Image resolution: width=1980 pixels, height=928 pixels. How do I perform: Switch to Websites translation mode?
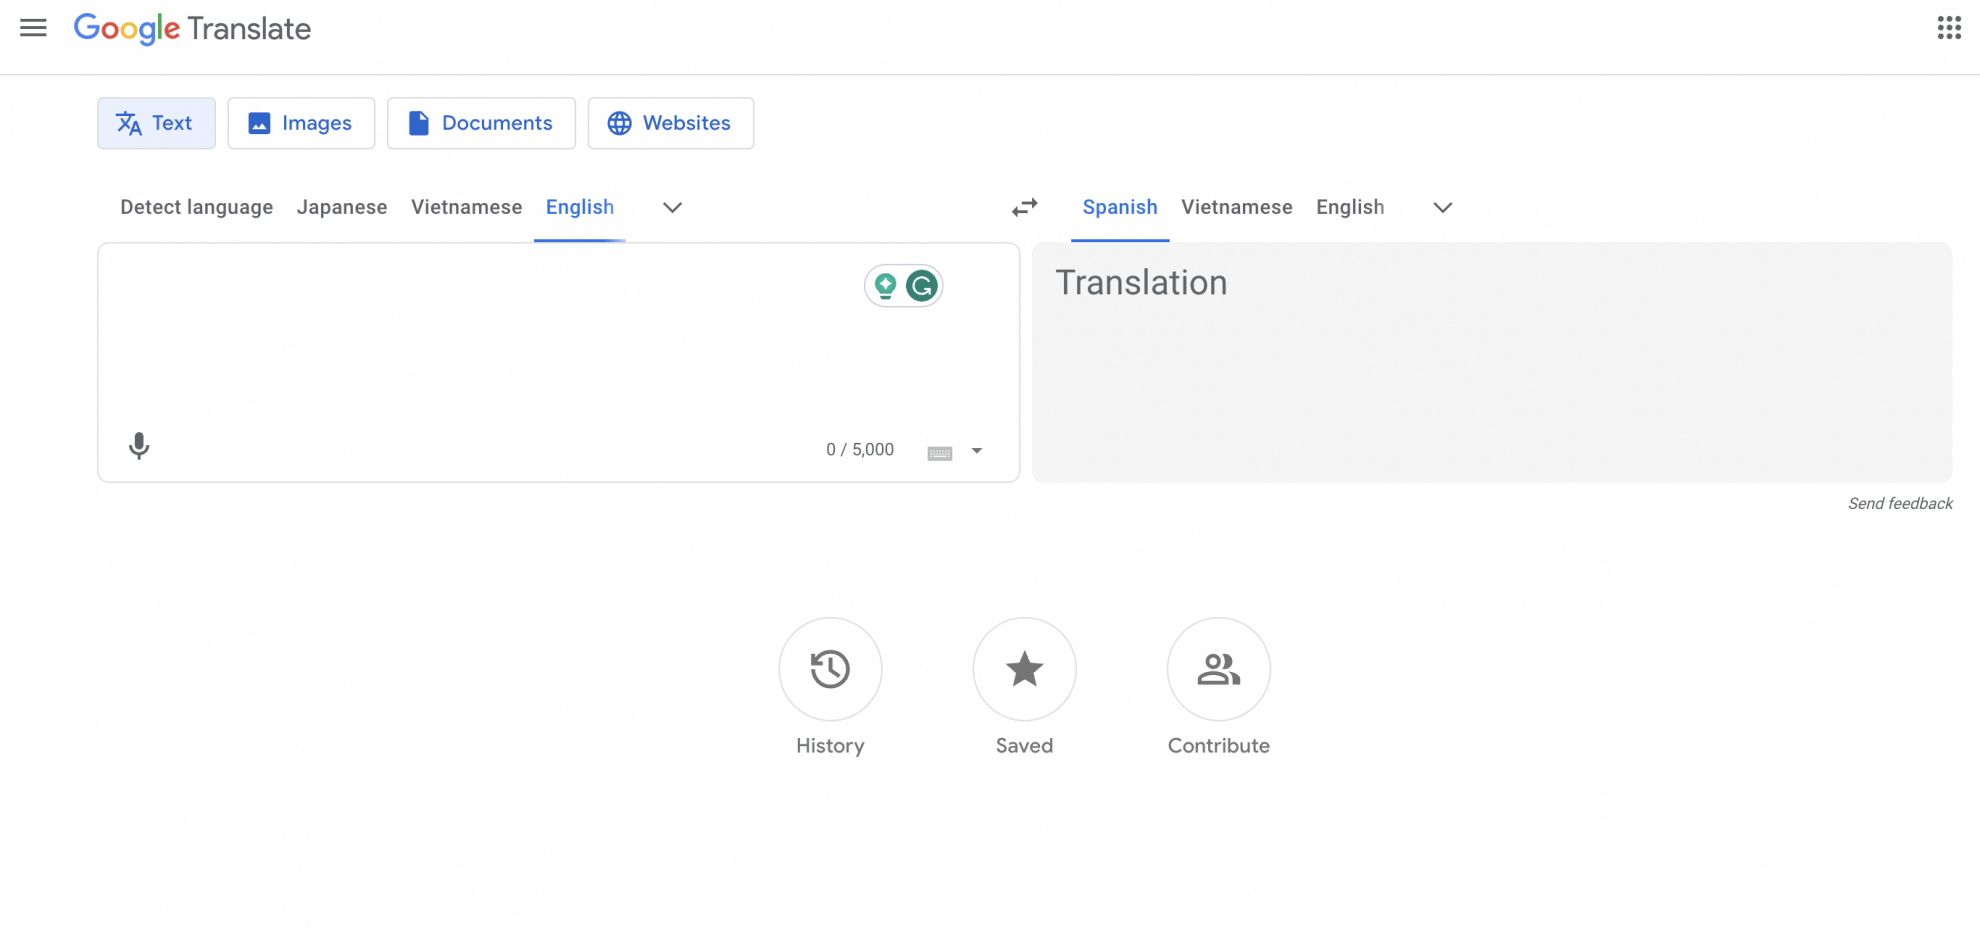click(670, 123)
